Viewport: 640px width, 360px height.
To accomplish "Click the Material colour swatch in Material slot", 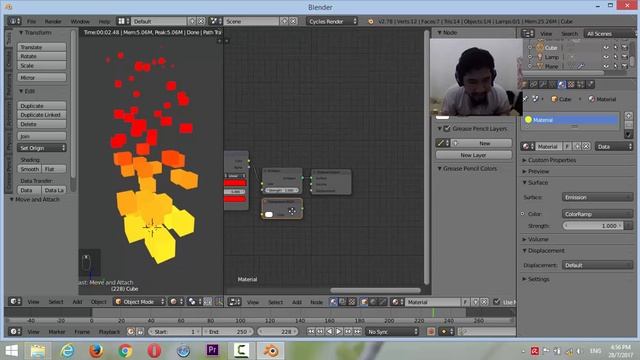I will point(528,120).
